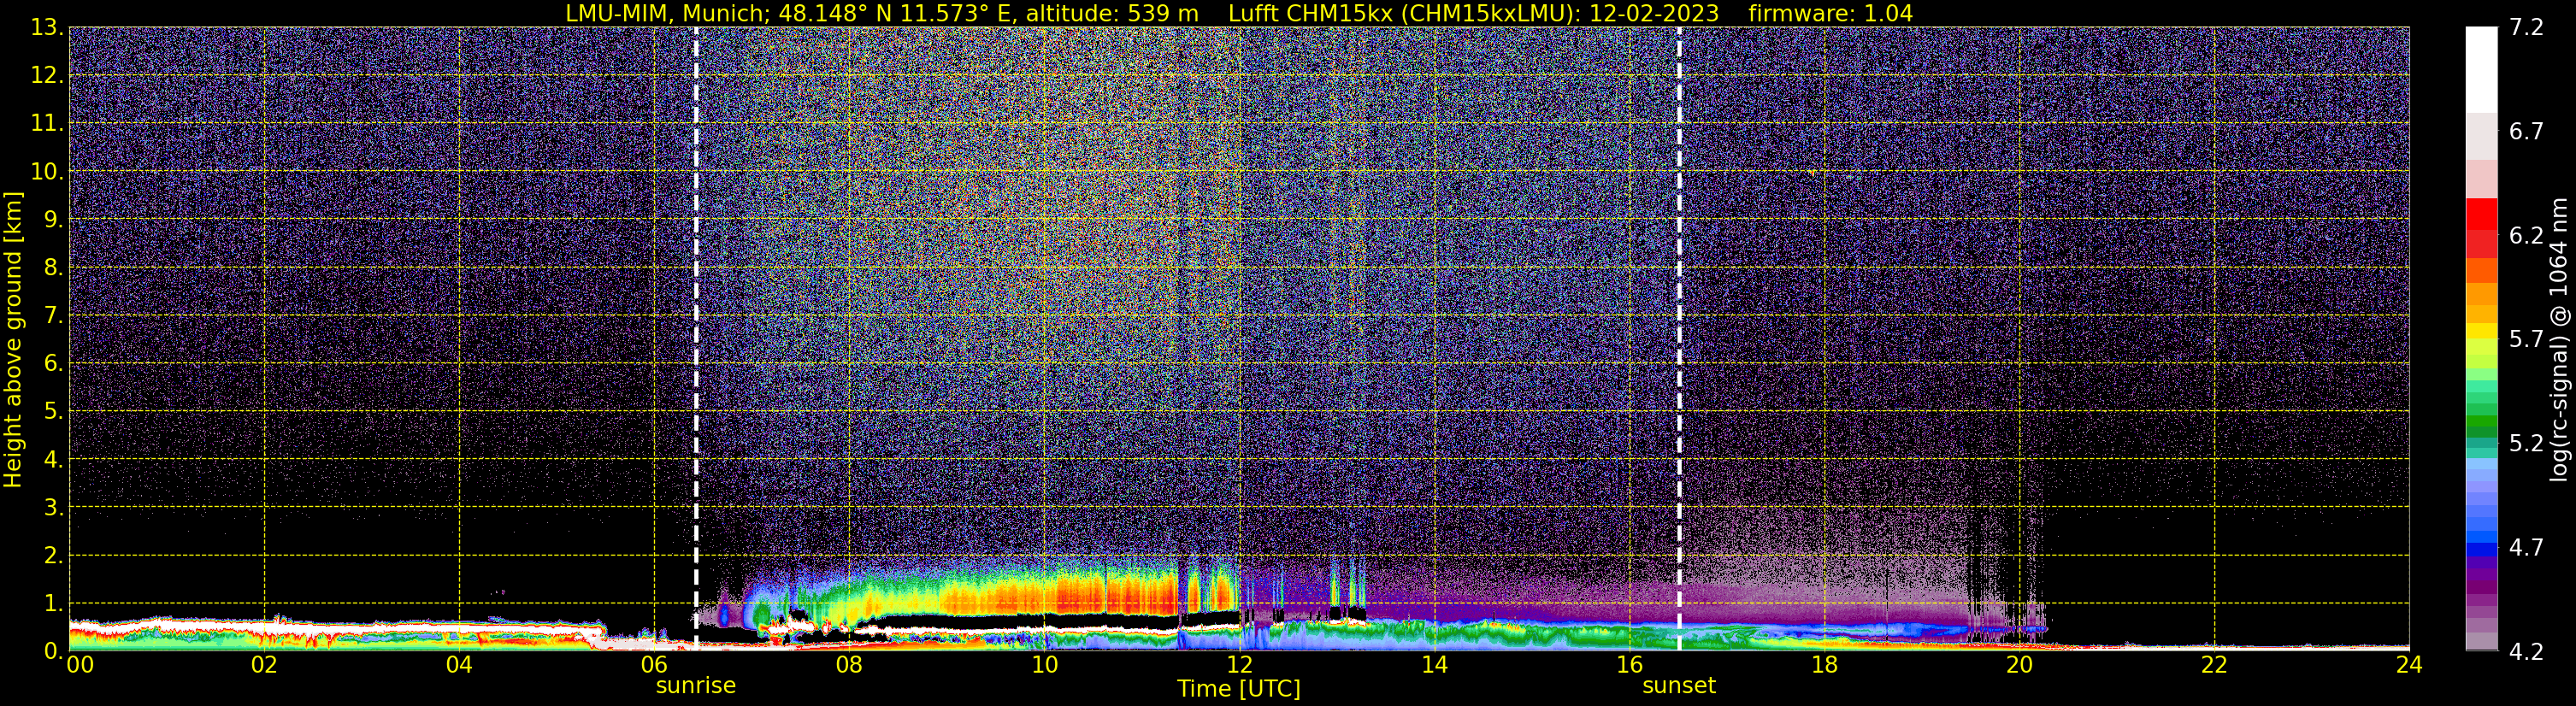Click the colorbar value '6.2'
This screenshot has height=706, width=2576.
[2526, 235]
